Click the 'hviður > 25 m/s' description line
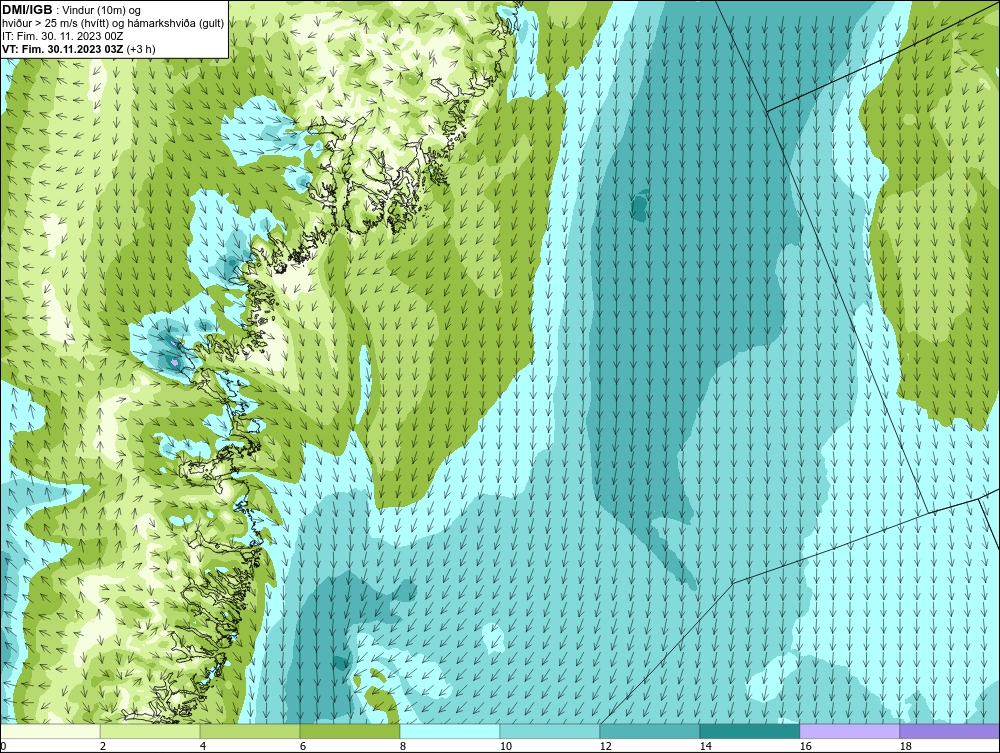This screenshot has width=1000, height=753. click(113, 23)
